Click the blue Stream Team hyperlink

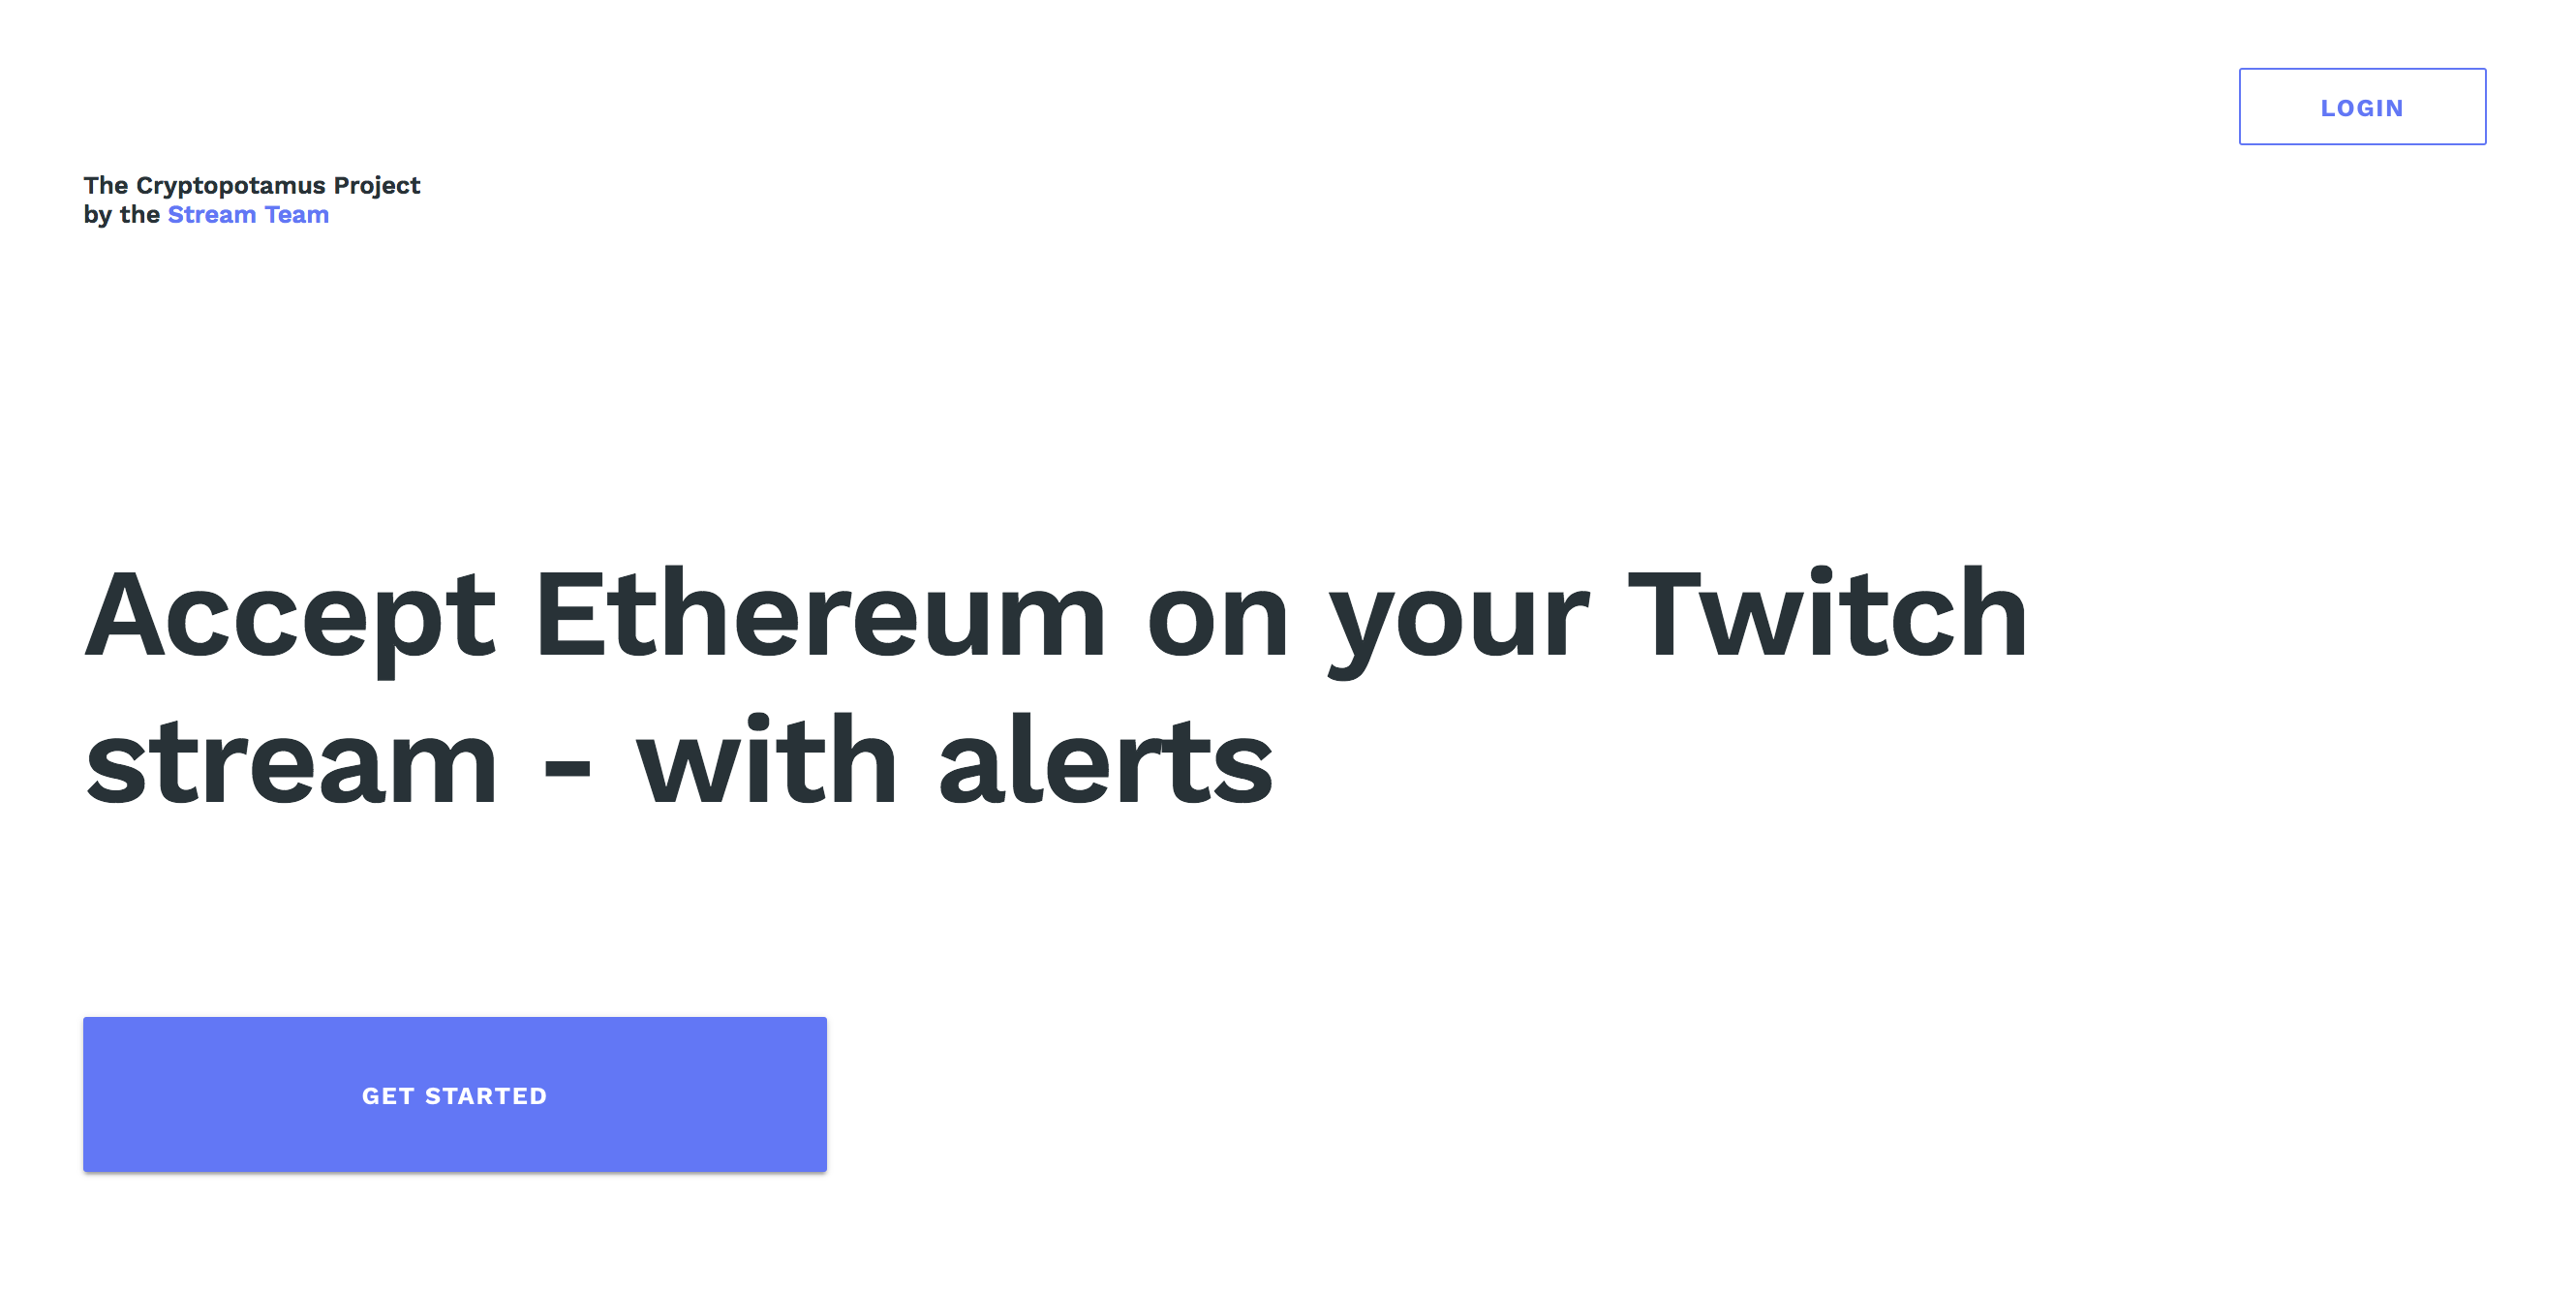click(x=246, y=214)
